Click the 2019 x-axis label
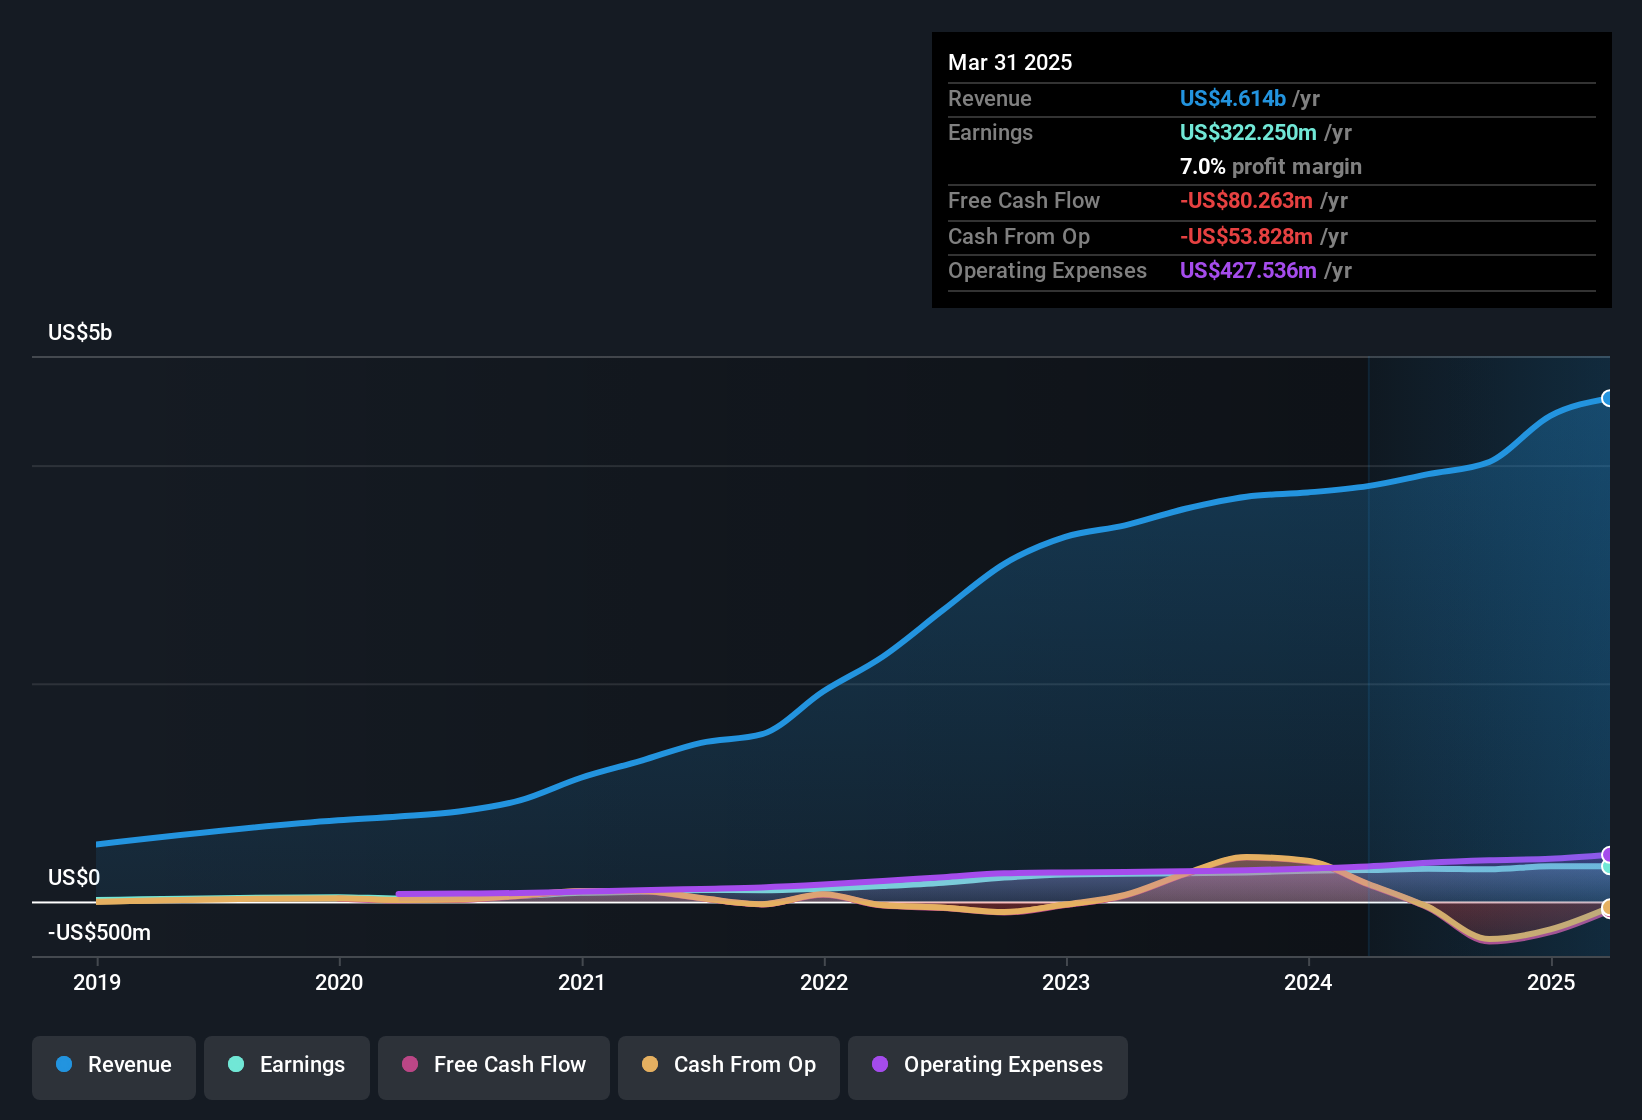1642x1120 pixels. pos(97,982)
